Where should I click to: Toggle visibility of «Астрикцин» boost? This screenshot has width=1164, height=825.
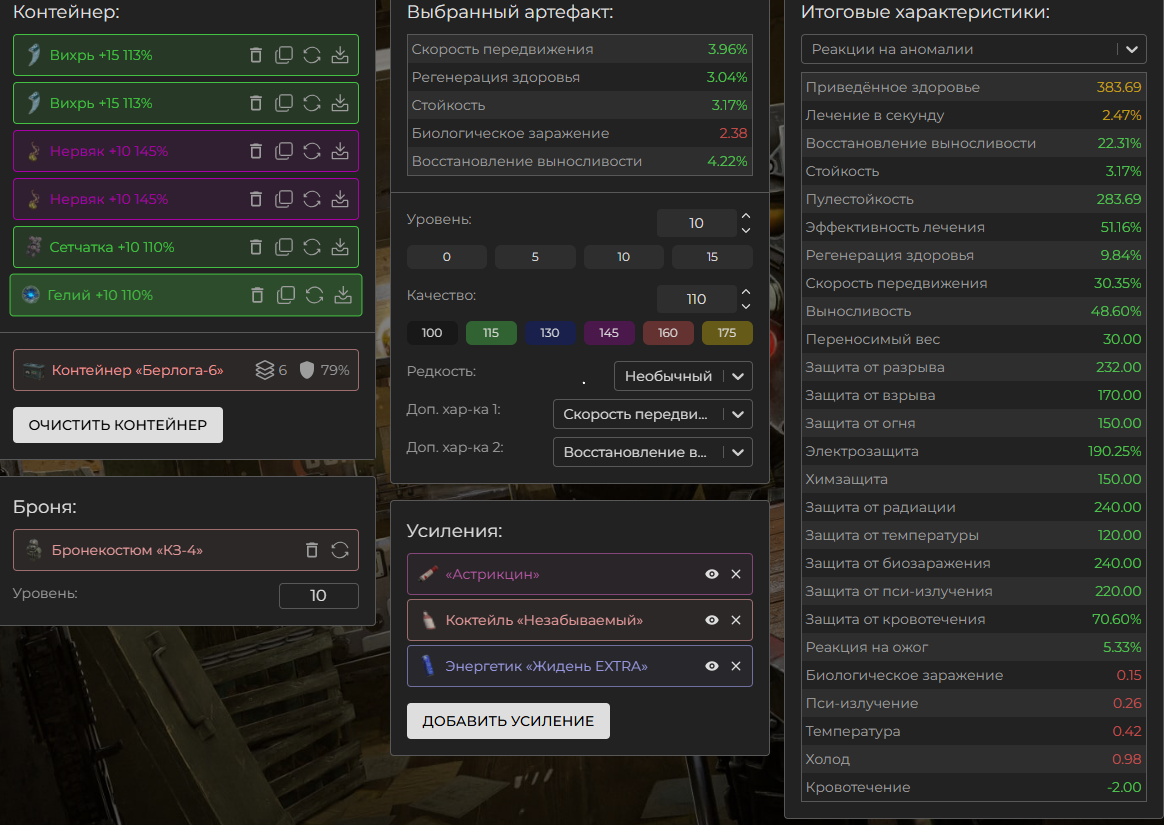coord(712,574)
